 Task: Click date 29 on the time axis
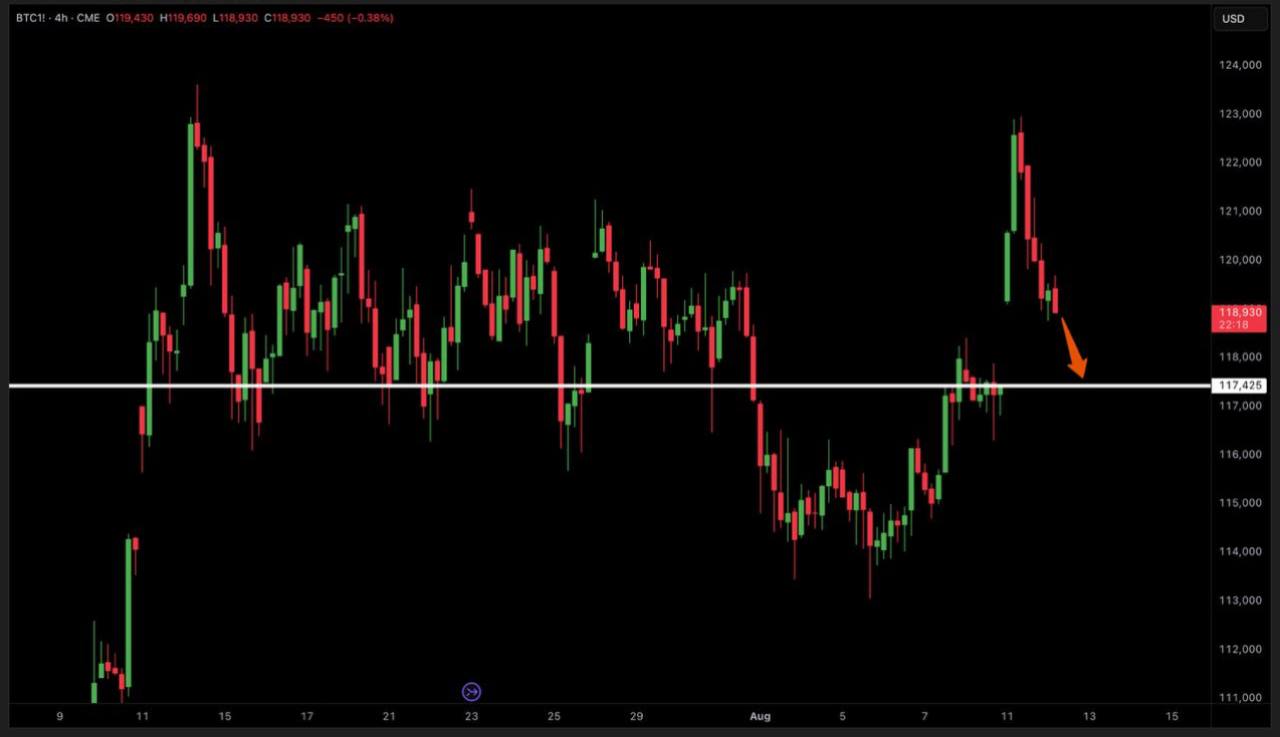click(x=636, y=716)
